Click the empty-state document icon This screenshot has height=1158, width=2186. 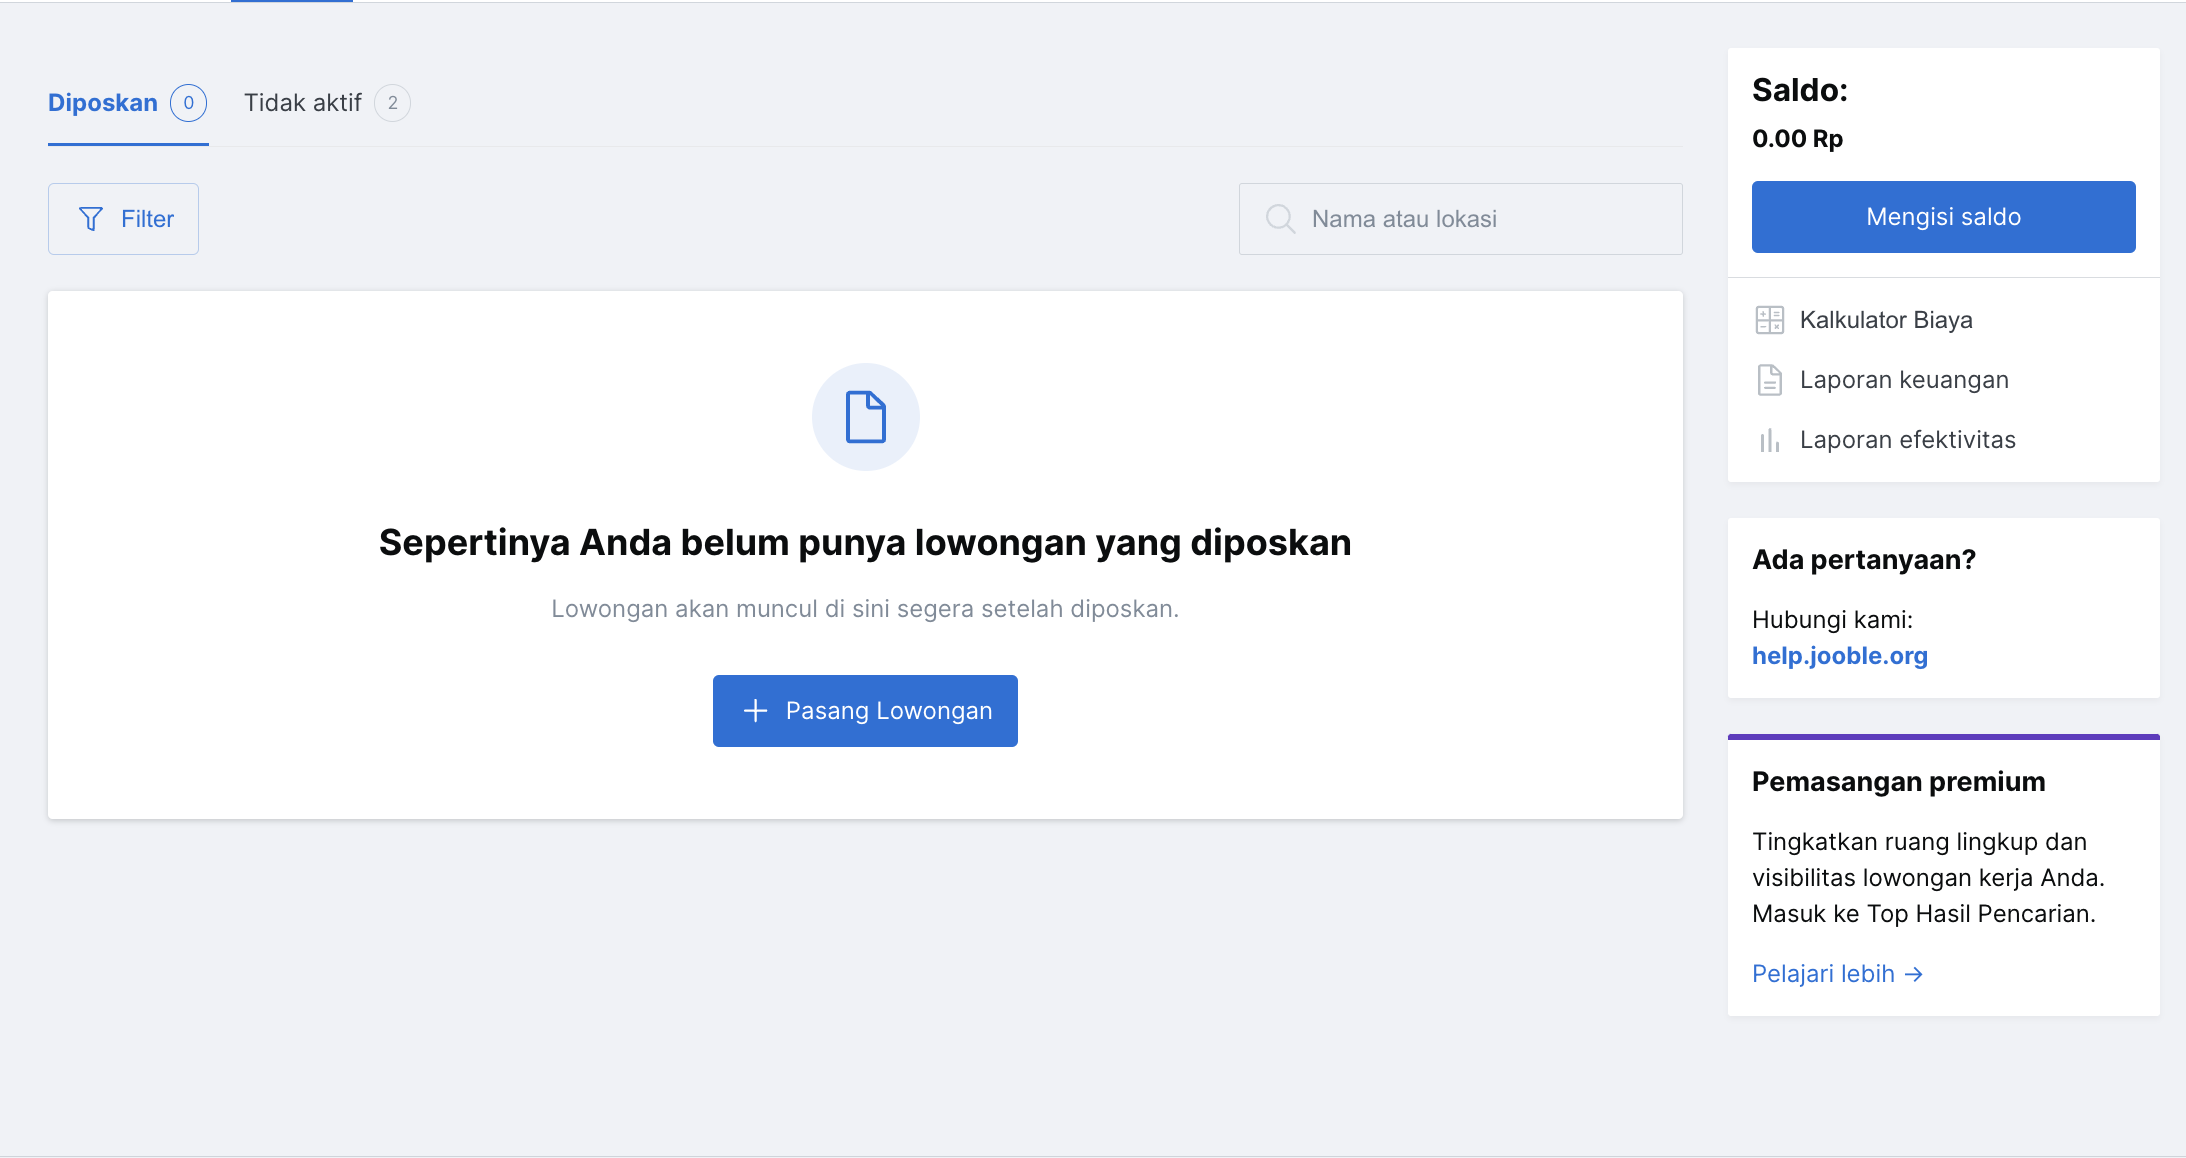point(865,417)
